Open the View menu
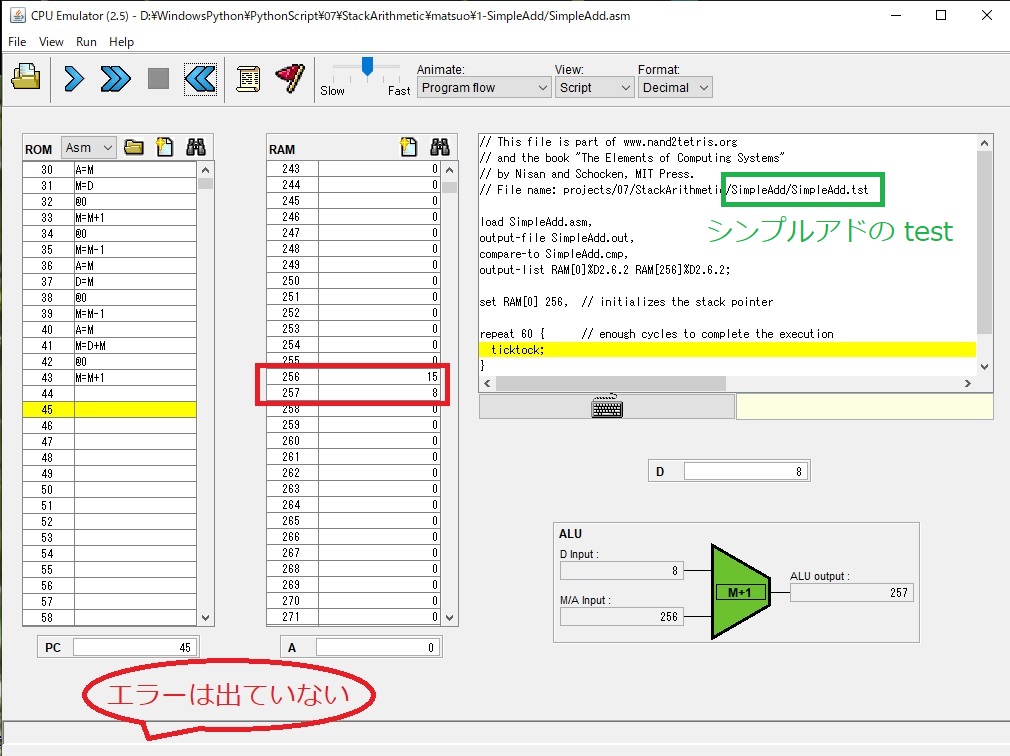 point(51,42)
